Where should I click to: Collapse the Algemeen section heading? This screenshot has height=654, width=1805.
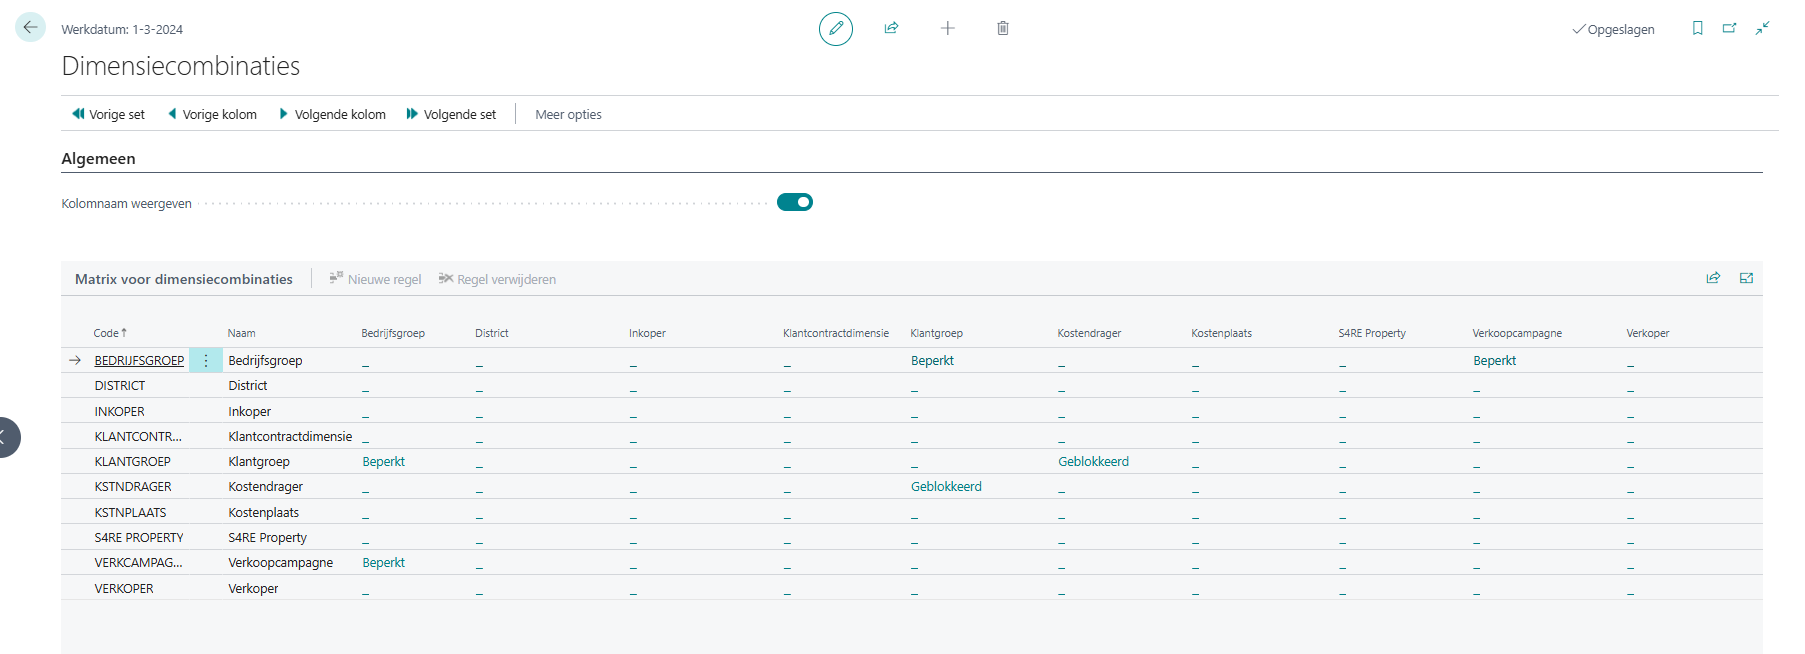[x=98, y=158]
